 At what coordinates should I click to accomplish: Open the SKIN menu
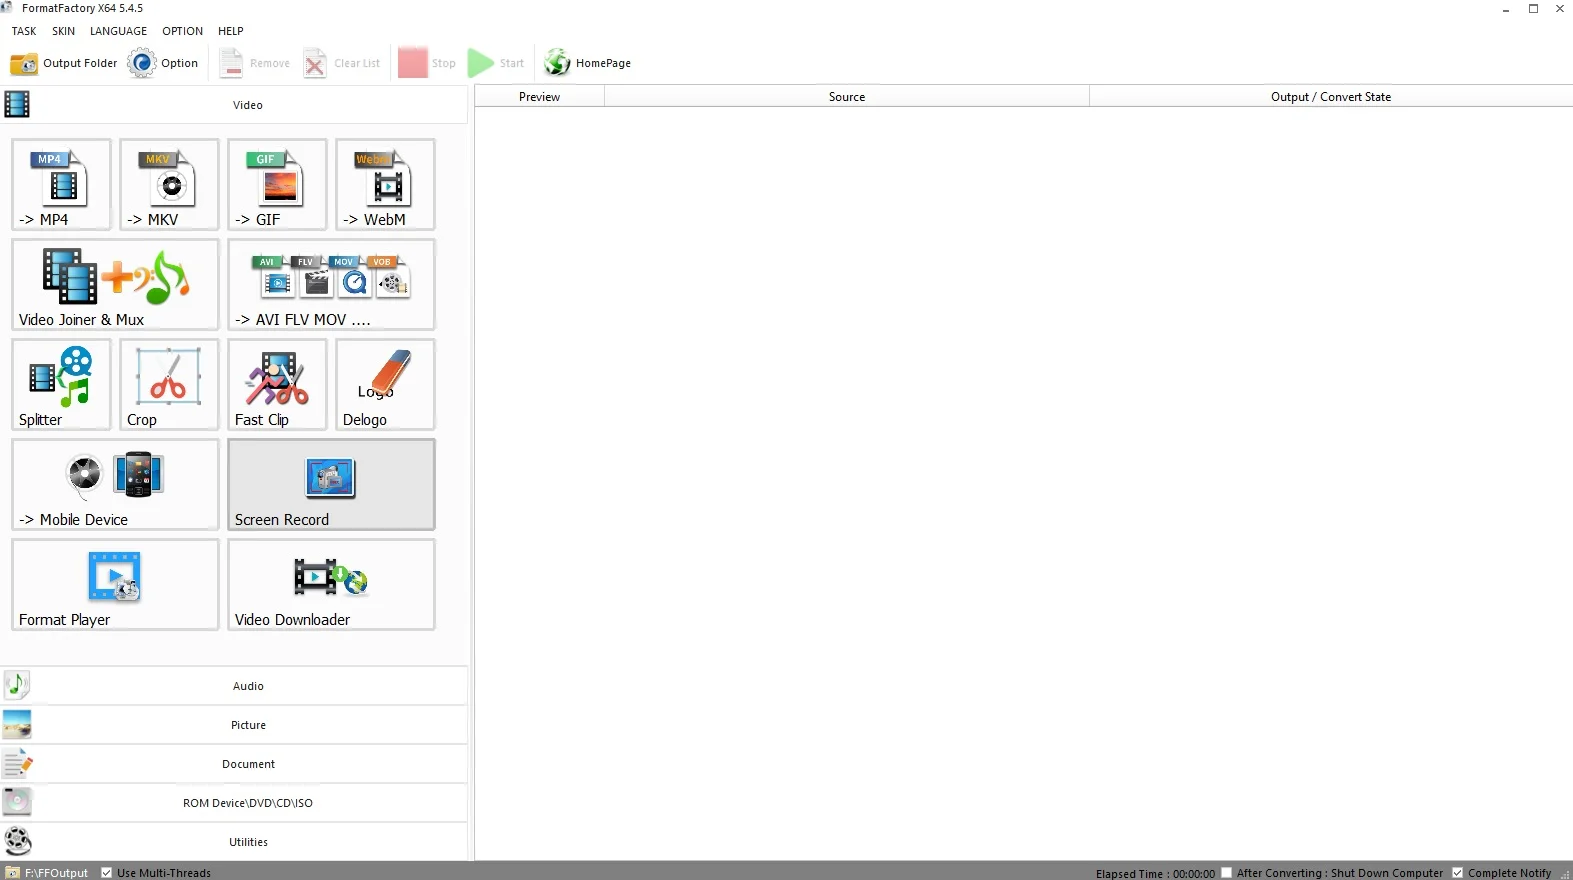(63, 31)
